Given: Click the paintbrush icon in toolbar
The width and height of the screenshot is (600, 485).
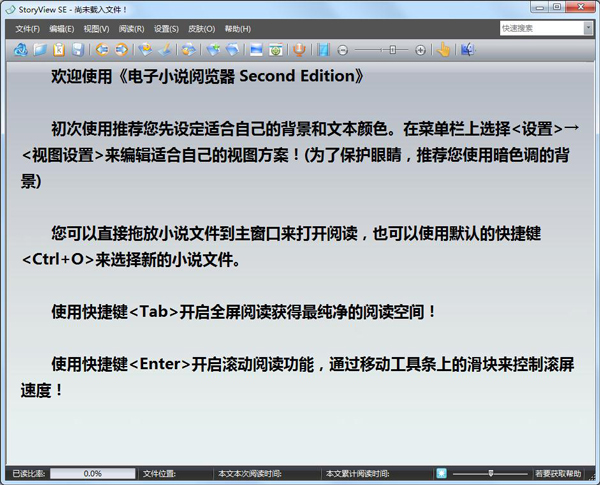Looking at the screenshot, I should point(165,50).
